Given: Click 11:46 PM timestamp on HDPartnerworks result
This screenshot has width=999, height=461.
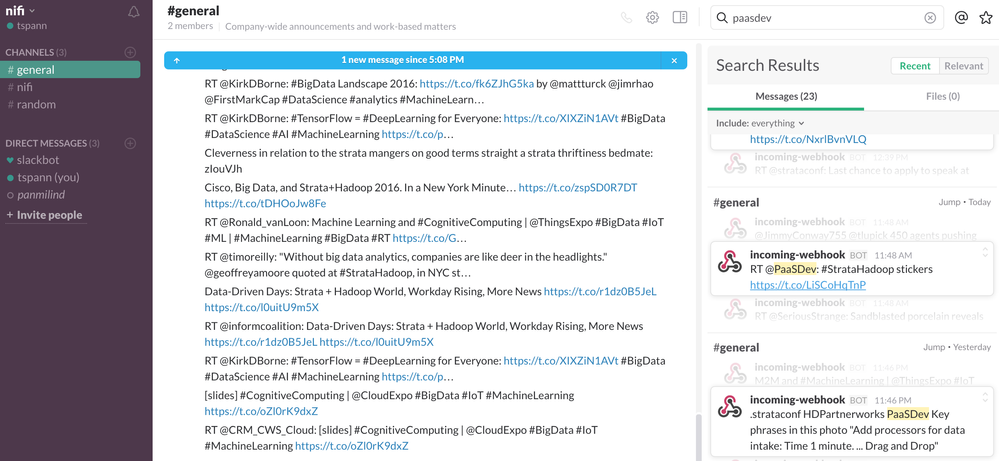Looking at the screenshot, I should point(893,401).
